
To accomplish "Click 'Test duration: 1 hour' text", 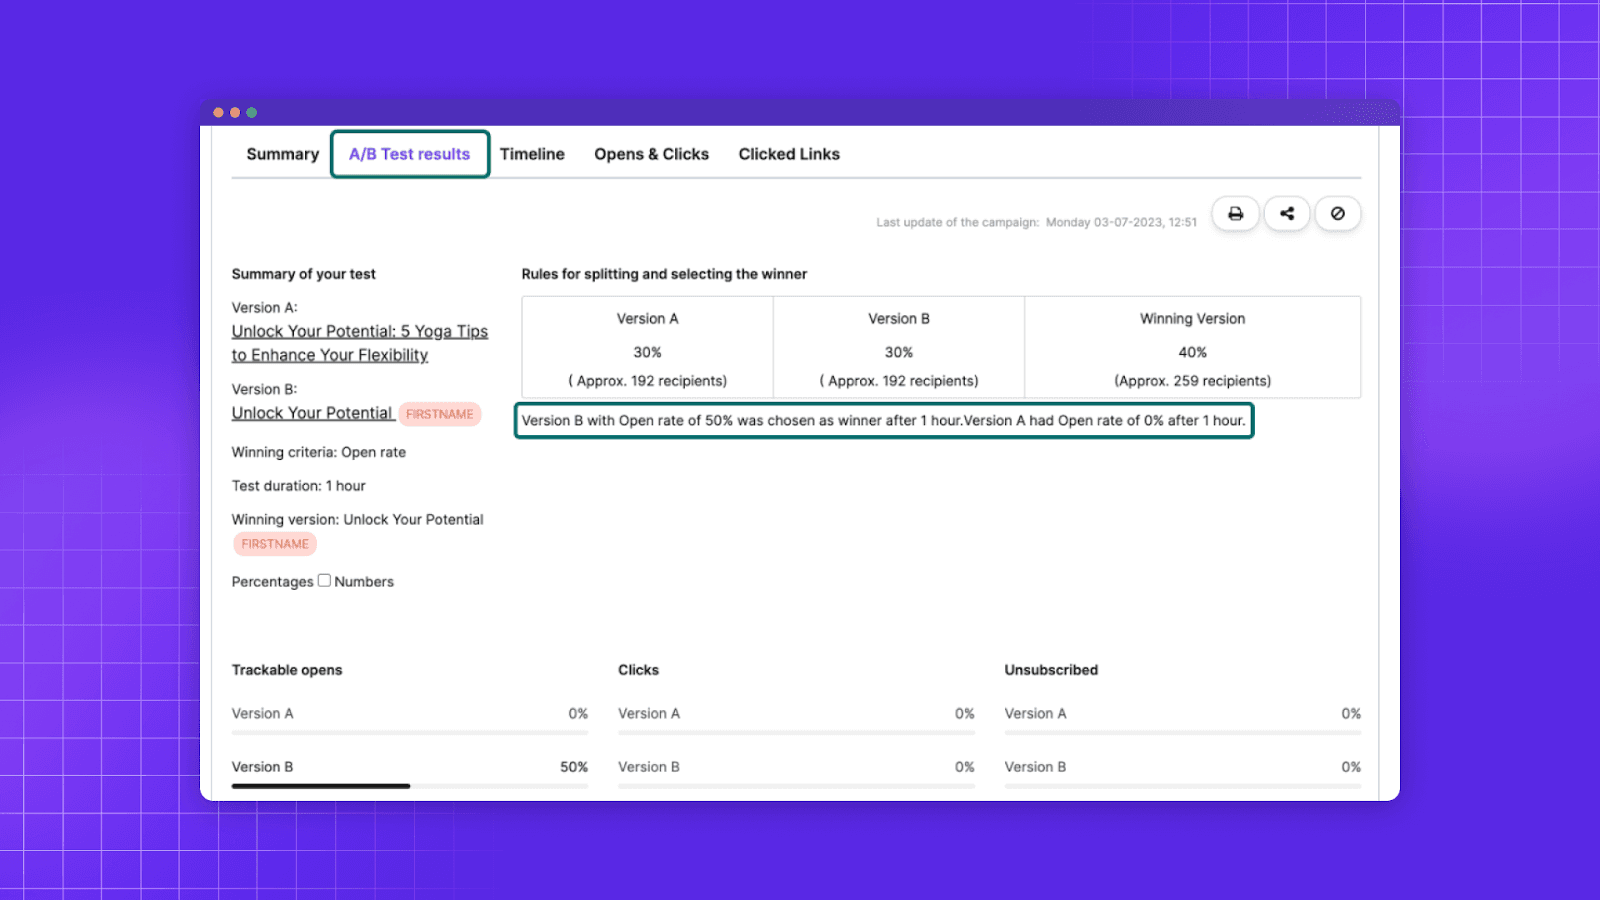I will [298, 486].
